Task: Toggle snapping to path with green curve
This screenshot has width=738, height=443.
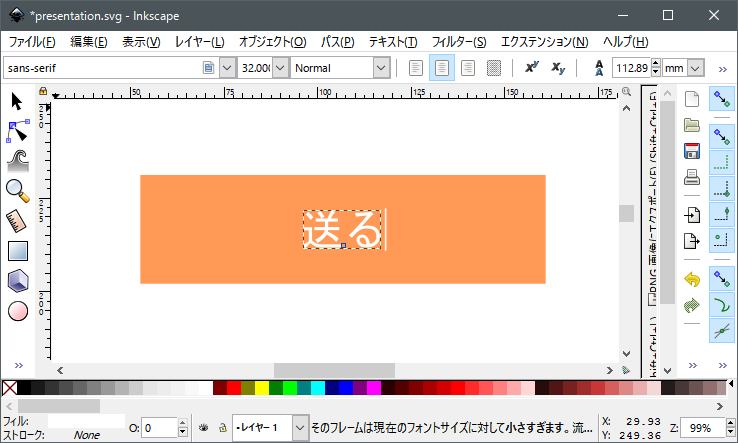Action: [722, 305]
